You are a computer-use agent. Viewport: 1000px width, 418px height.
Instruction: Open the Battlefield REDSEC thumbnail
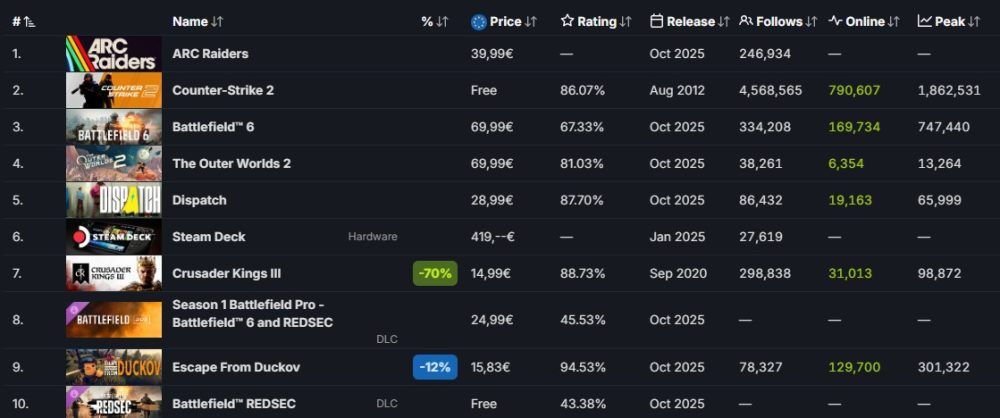click(114, 403)
